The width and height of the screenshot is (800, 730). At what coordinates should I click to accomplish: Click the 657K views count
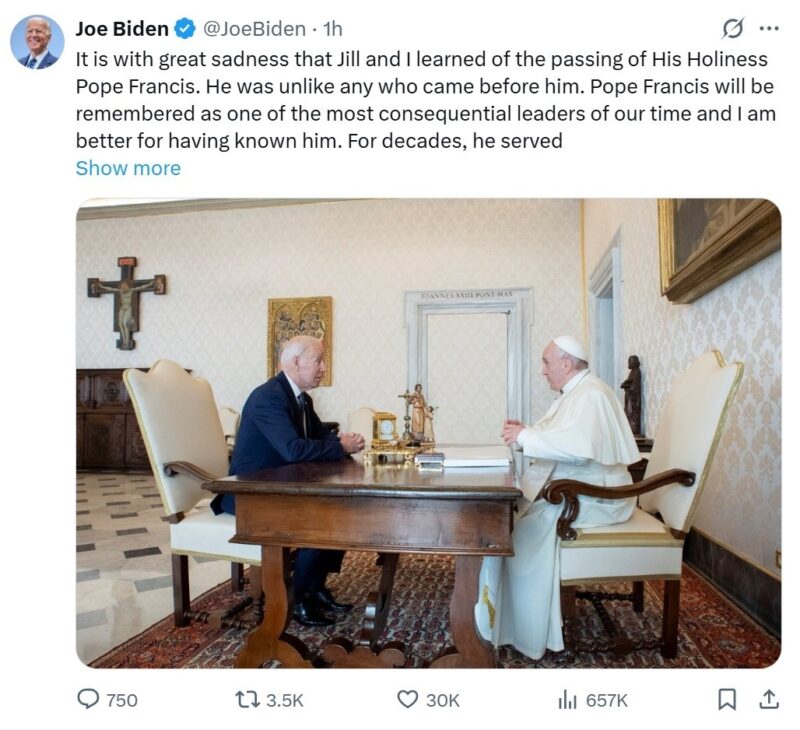607,700
